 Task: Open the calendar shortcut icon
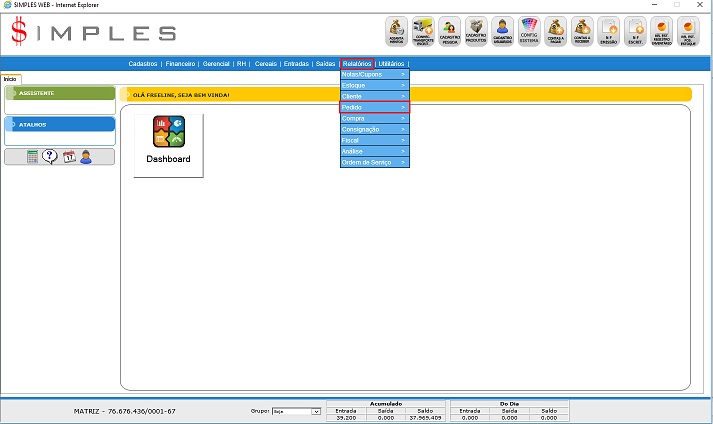pyautogui.click(x=69, y=157)
